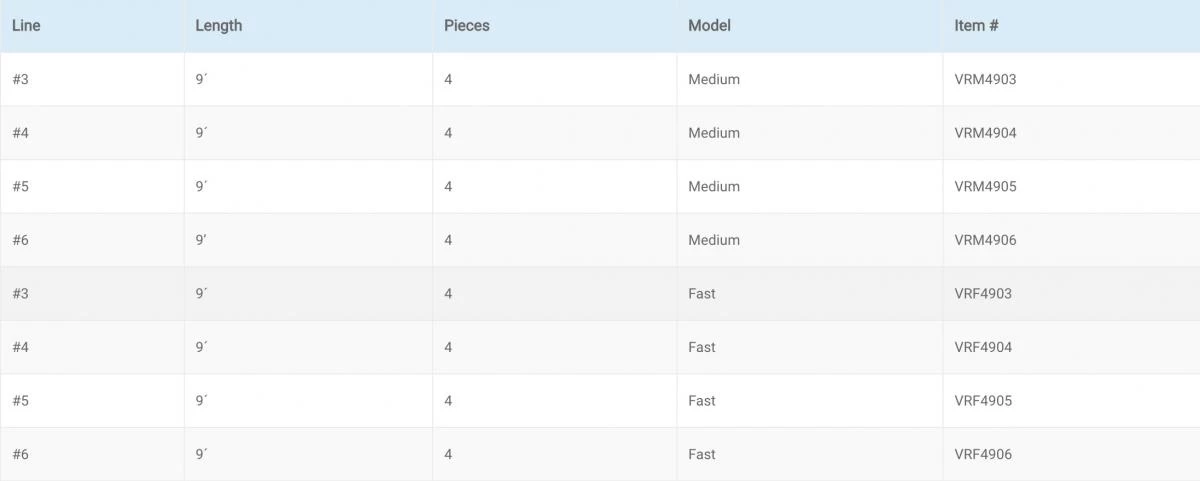Select item number VRM4905
The width and height of the screenshot is (1200, 481).
coord(985,186)
